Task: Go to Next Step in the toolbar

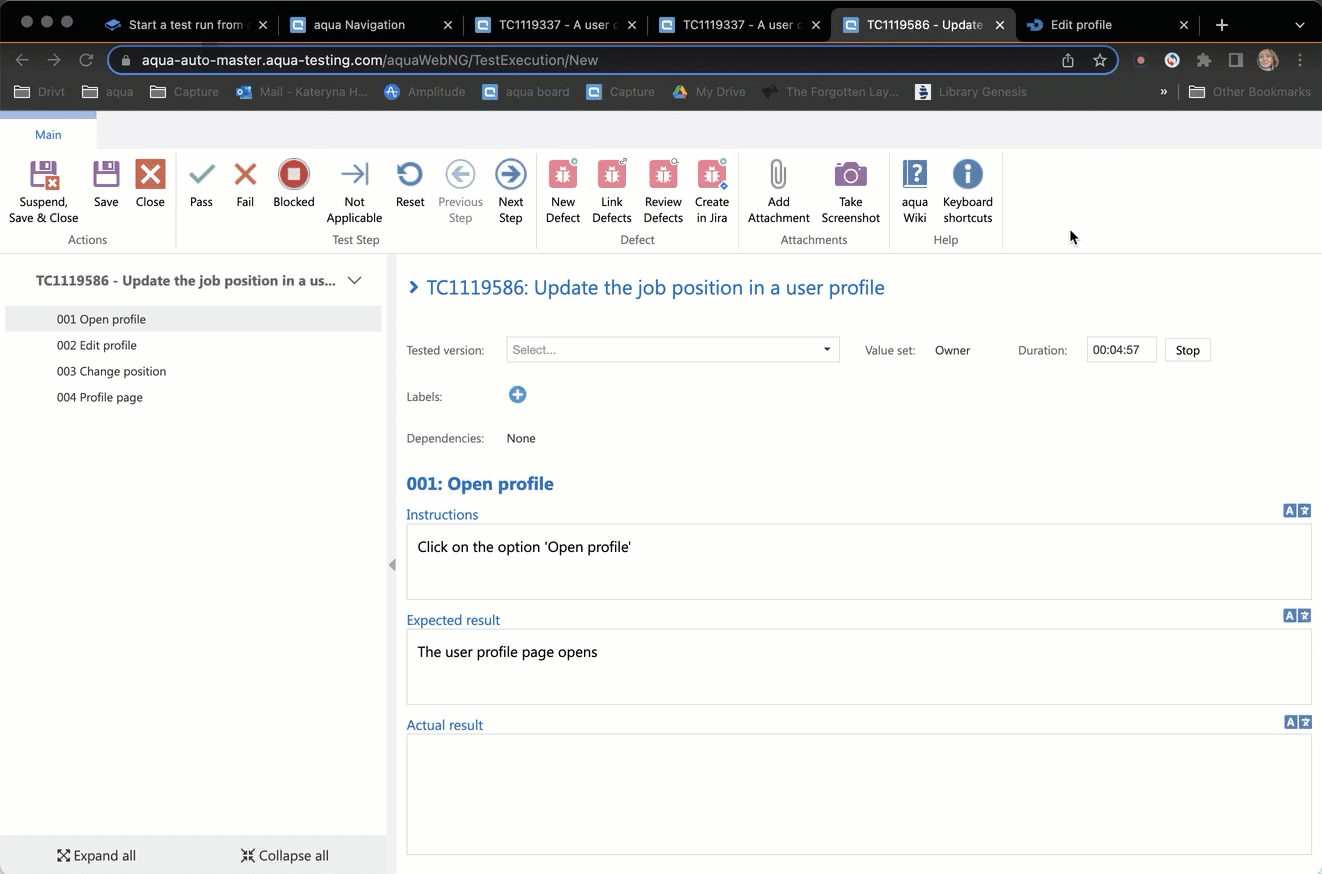Action: (510, 176)
